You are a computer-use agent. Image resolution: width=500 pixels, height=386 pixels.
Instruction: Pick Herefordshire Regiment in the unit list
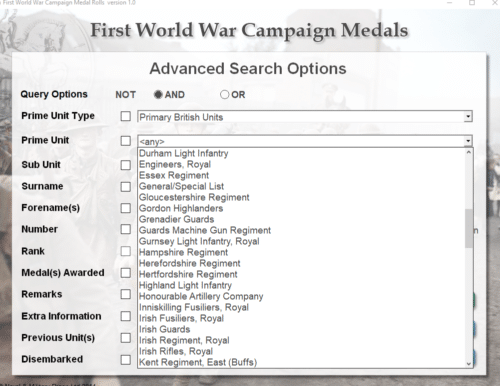point(302,263)
